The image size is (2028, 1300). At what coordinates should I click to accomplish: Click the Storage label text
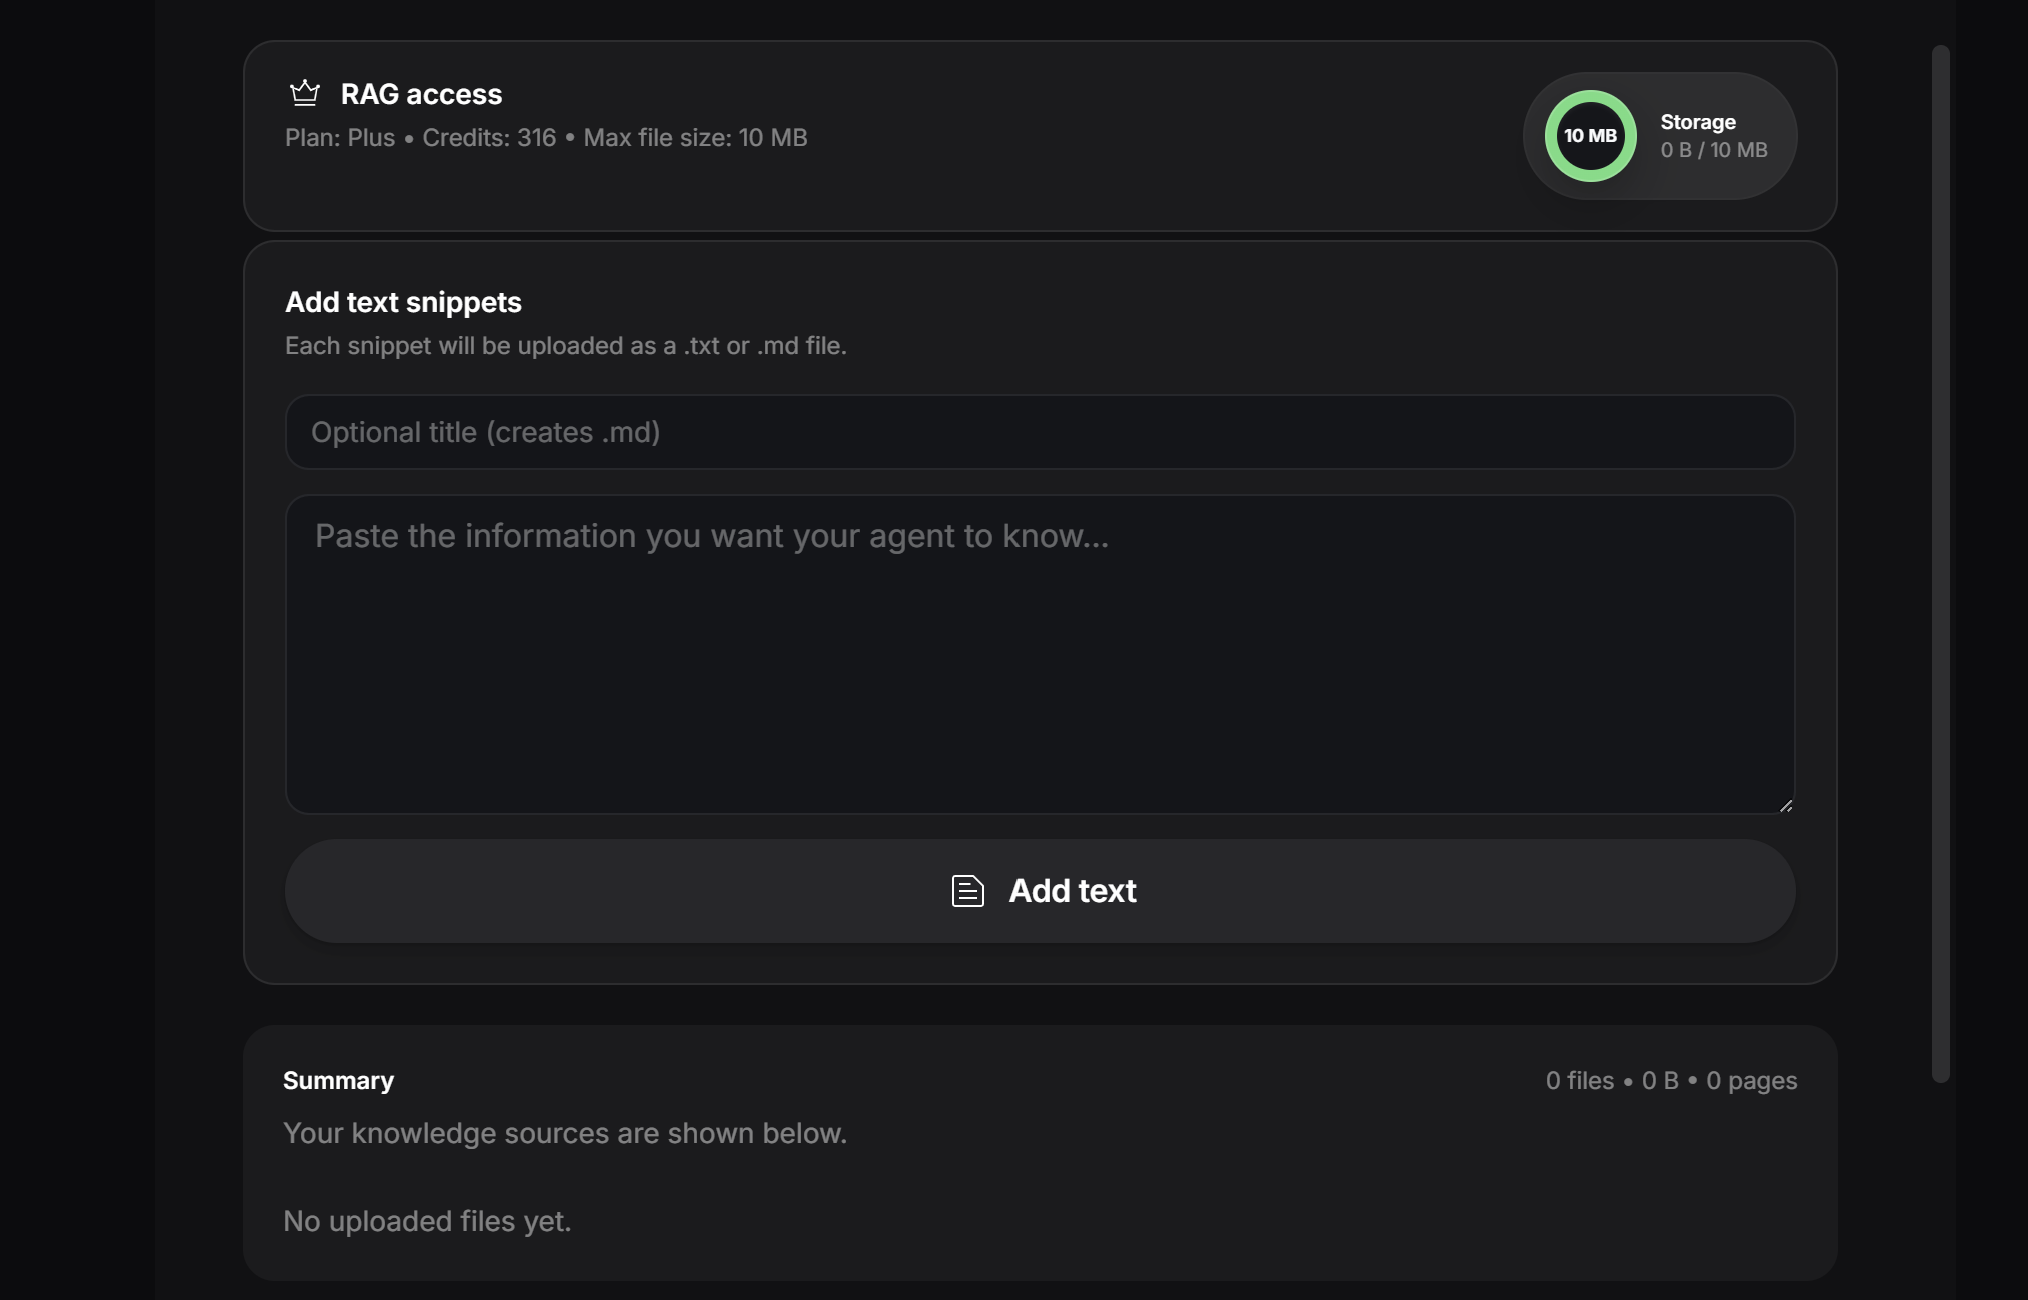(x=1698, y=122)
